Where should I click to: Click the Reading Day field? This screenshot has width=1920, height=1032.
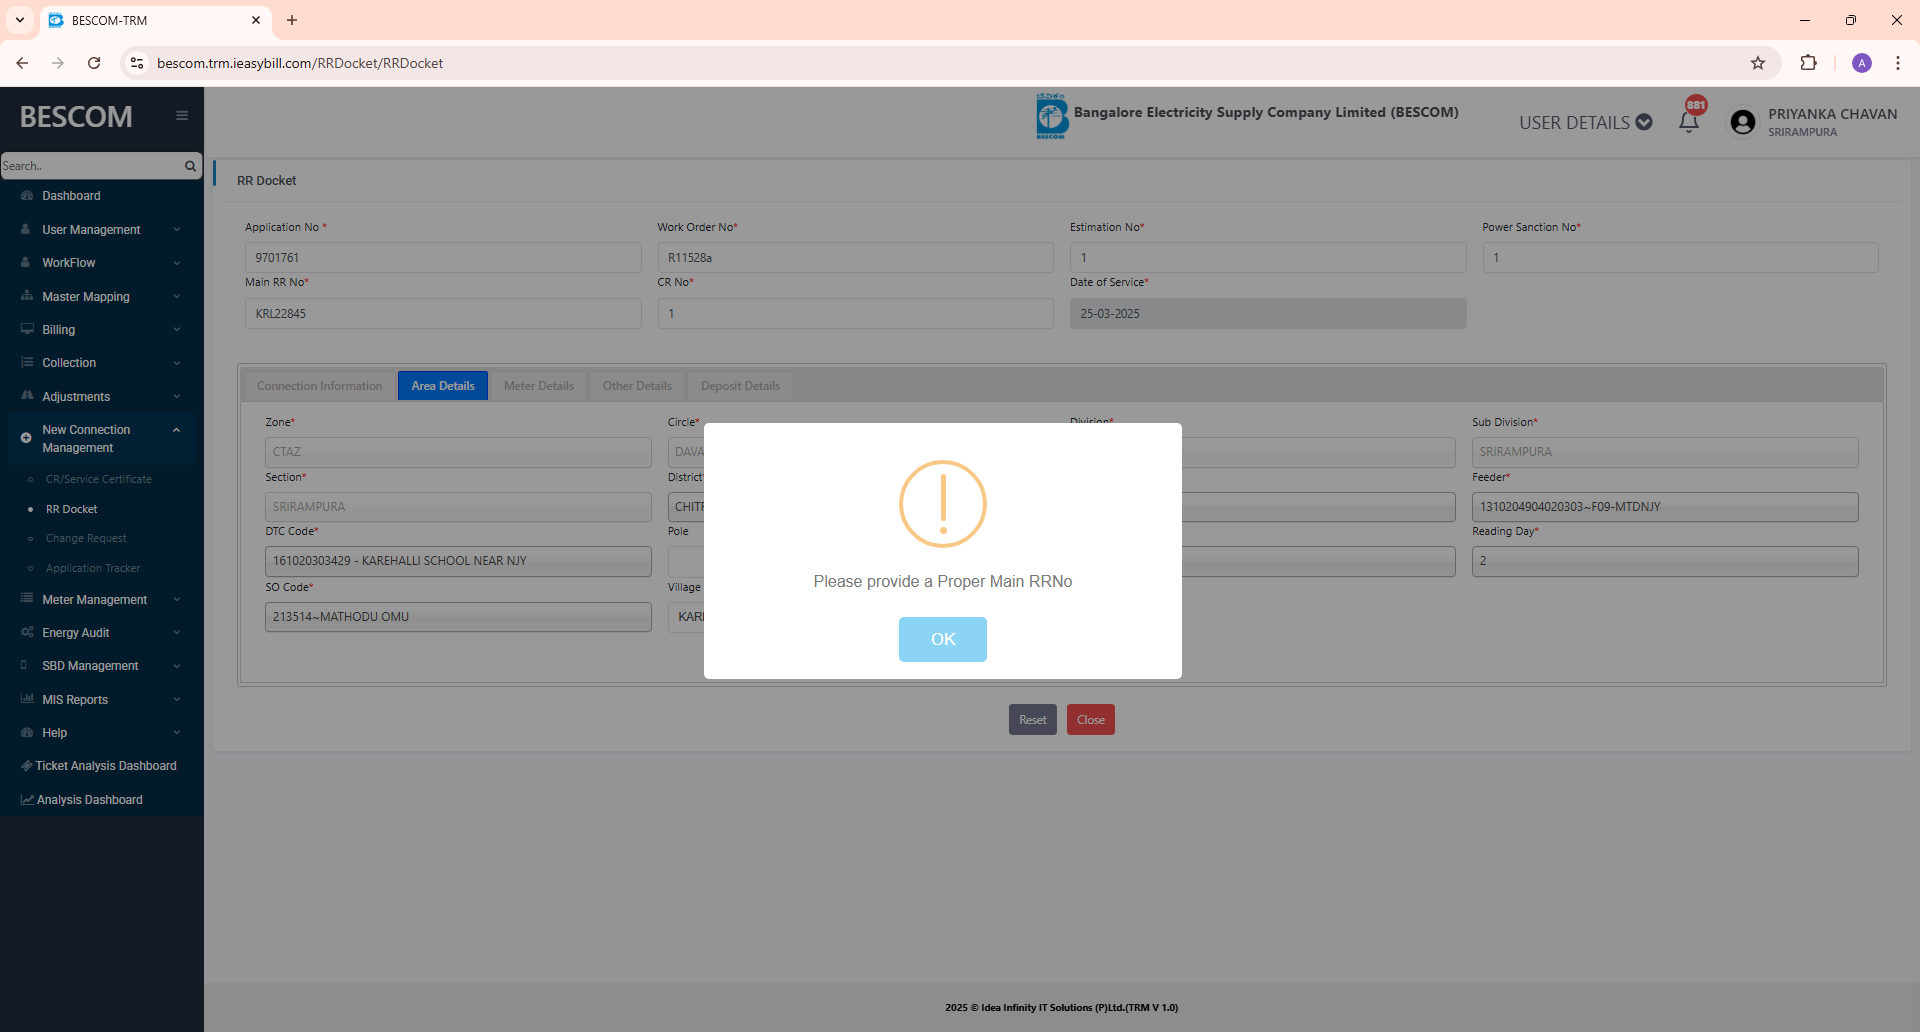click(x=1665, y=561)
